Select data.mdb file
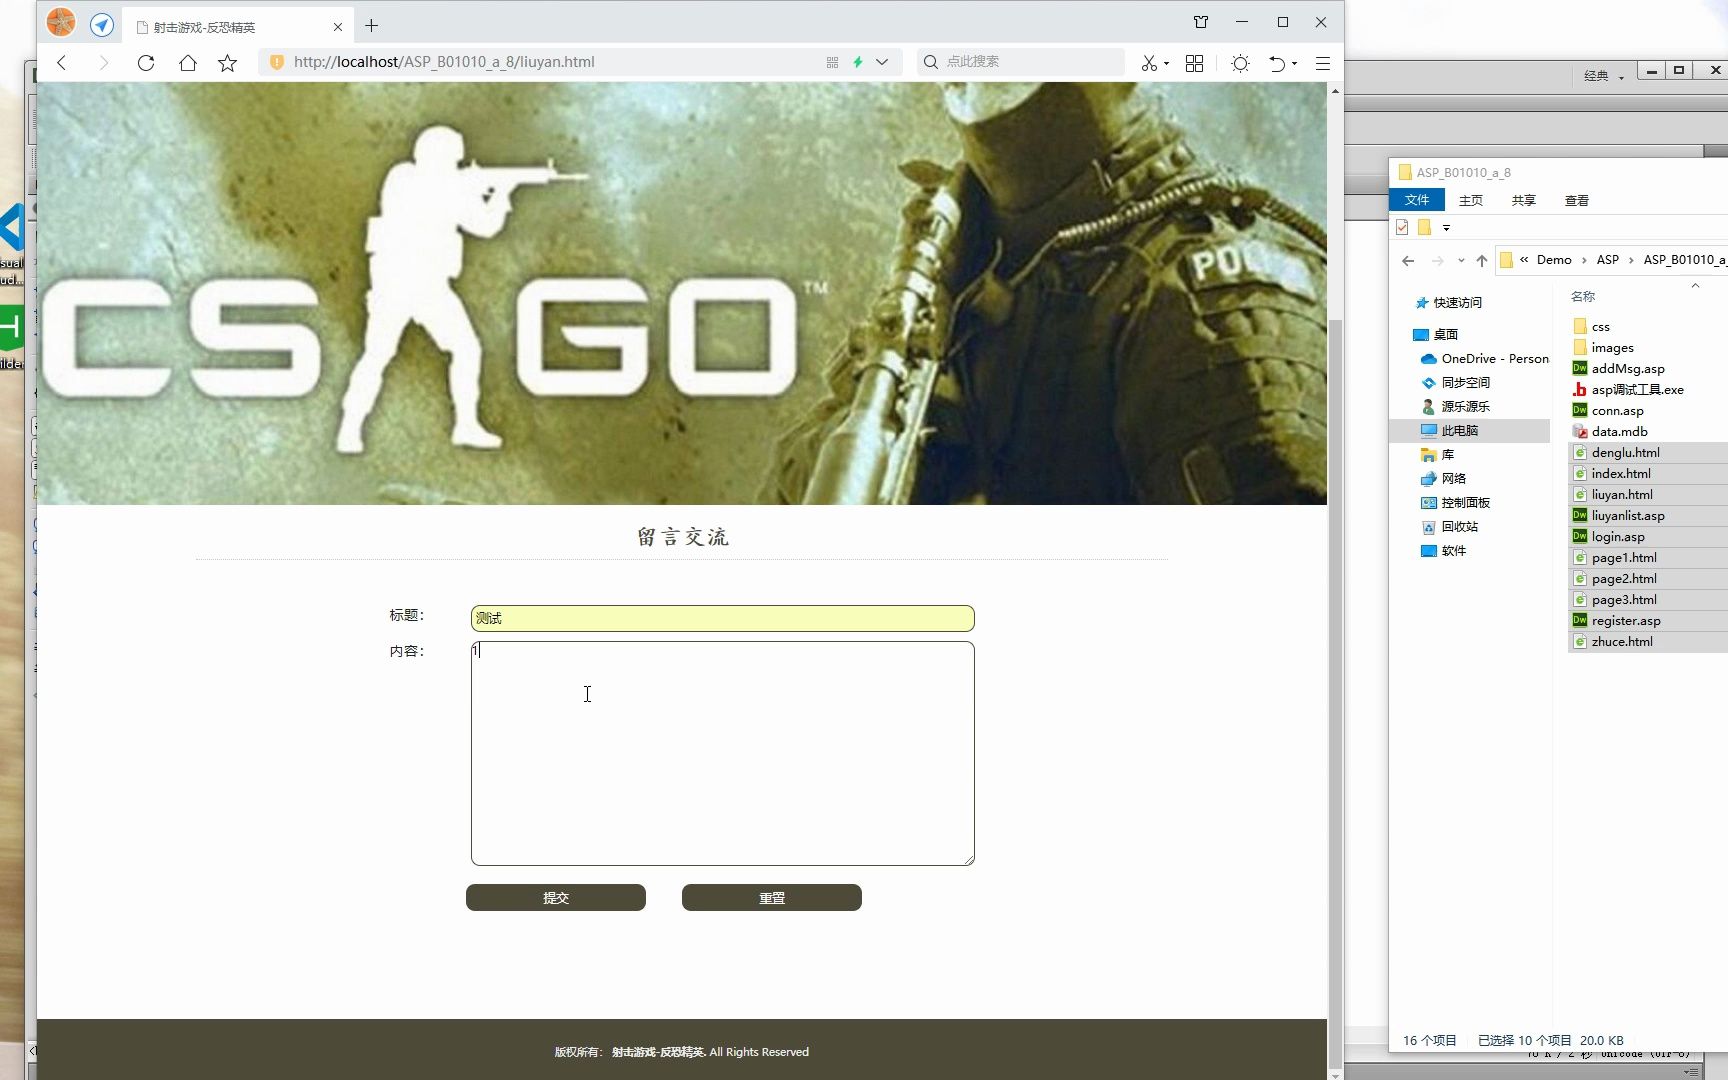The image size is (1728, 1080). (1619, 431)
